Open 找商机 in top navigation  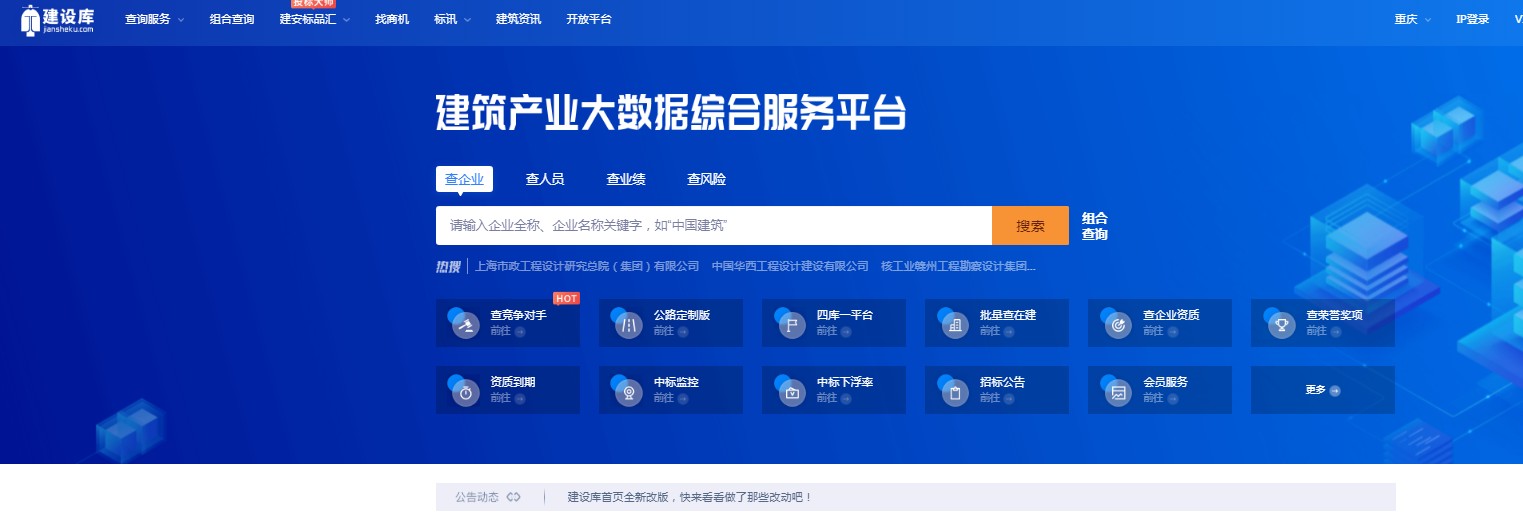coord(392,19)
